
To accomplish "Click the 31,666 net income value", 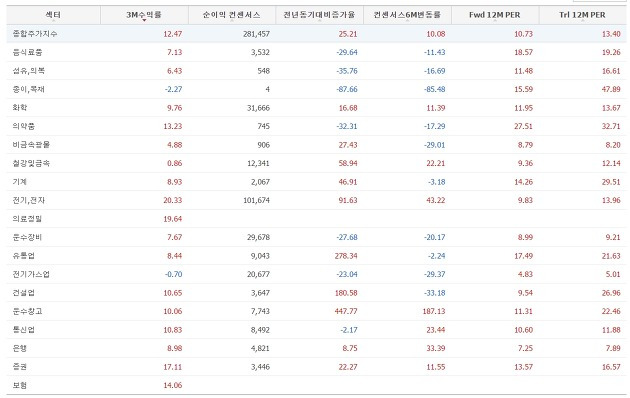I will click(x=258, y=108).
